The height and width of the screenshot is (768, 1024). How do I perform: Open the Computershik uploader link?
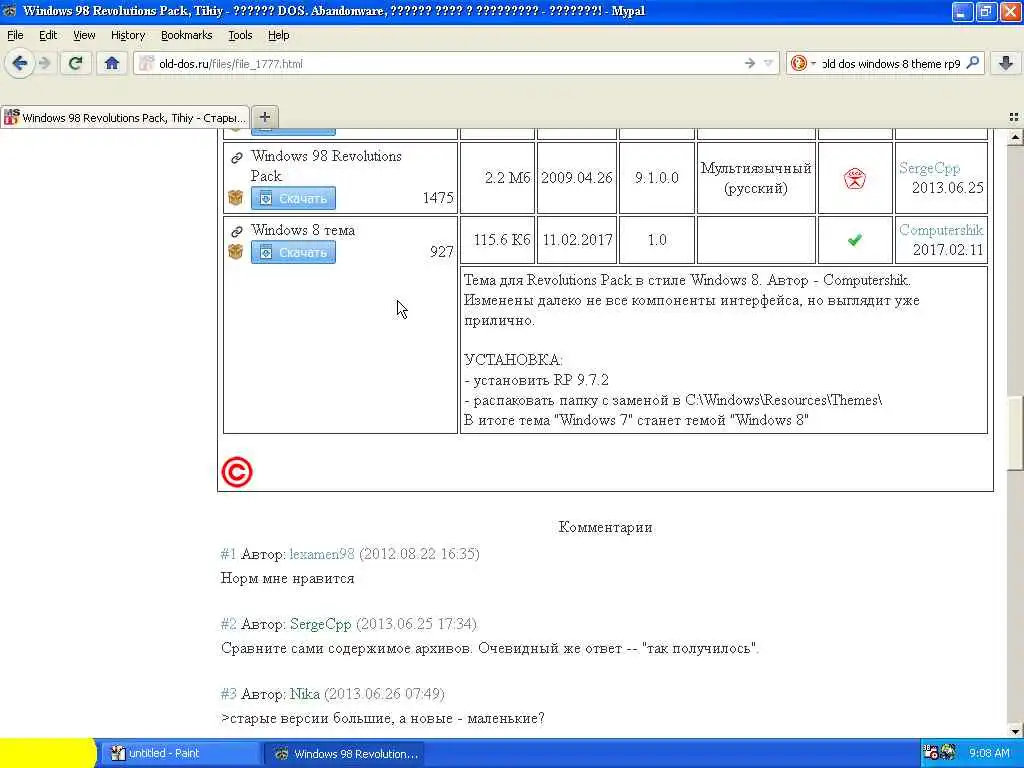(x=940, y=230)
